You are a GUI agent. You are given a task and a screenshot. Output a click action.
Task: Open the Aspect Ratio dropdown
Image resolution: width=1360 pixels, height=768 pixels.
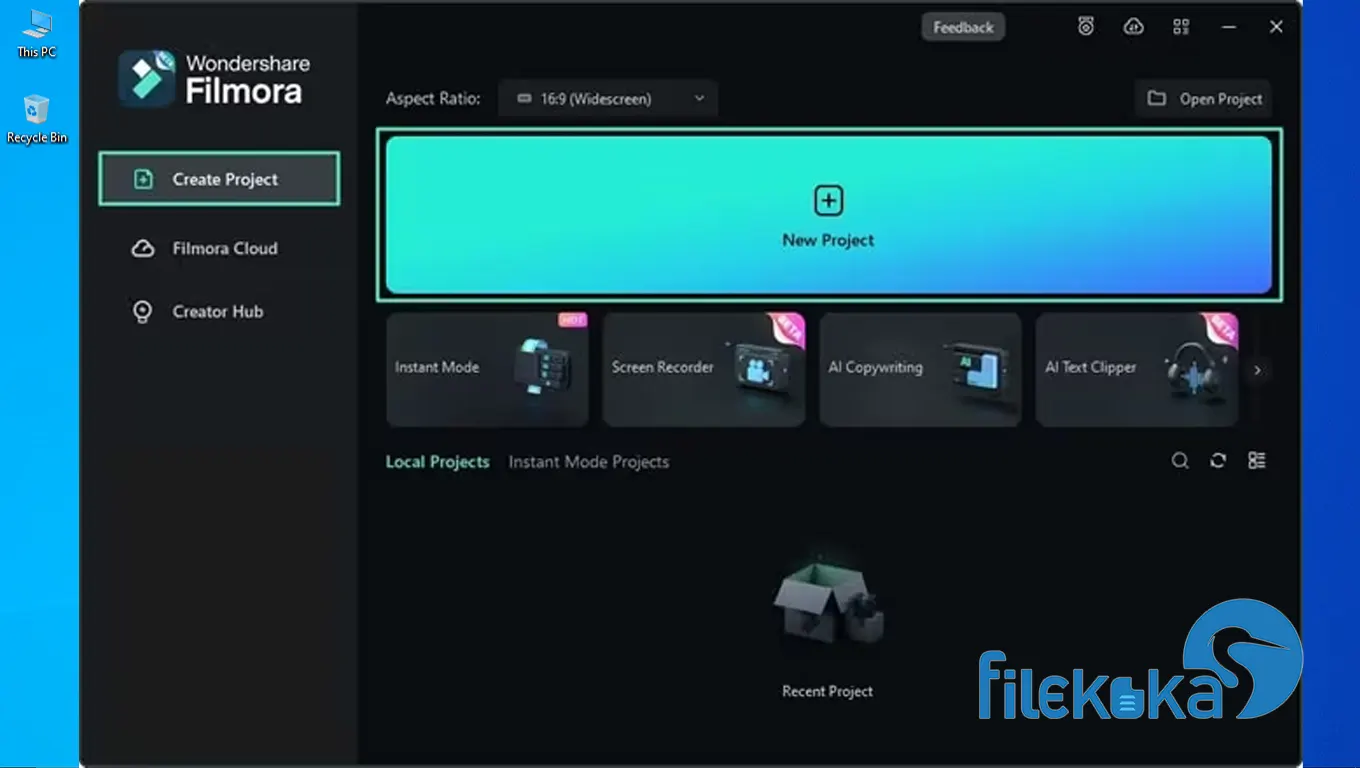608,99
